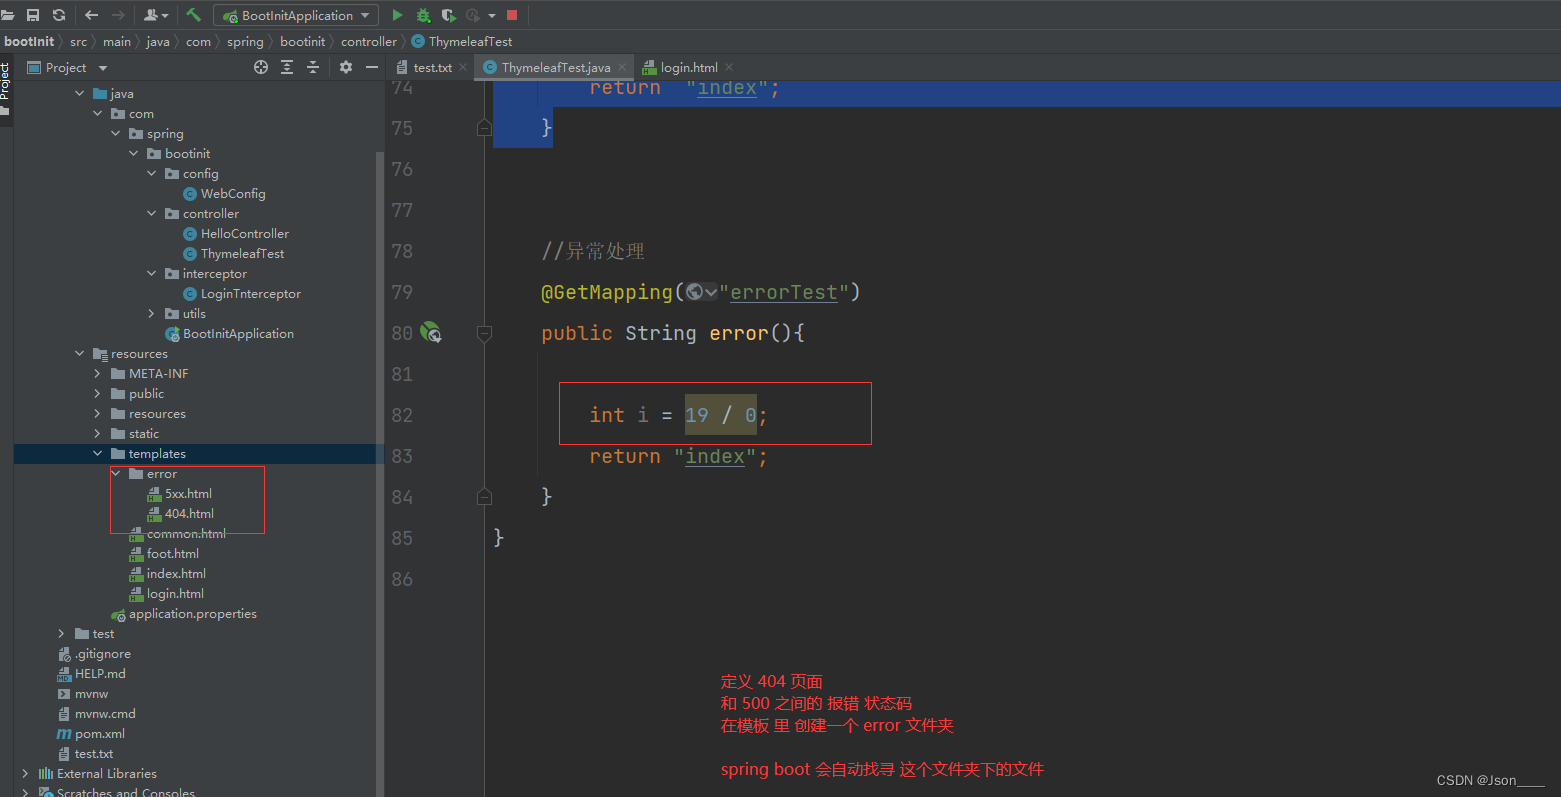The image size is (1561, 797).
Task: Switch to the login.html editor tab
Action: click(688, 67)
